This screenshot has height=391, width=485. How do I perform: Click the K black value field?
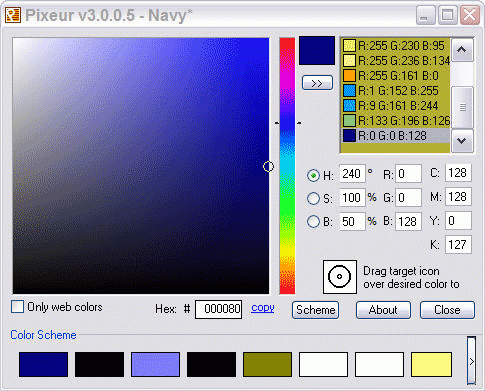coord(458,245)
